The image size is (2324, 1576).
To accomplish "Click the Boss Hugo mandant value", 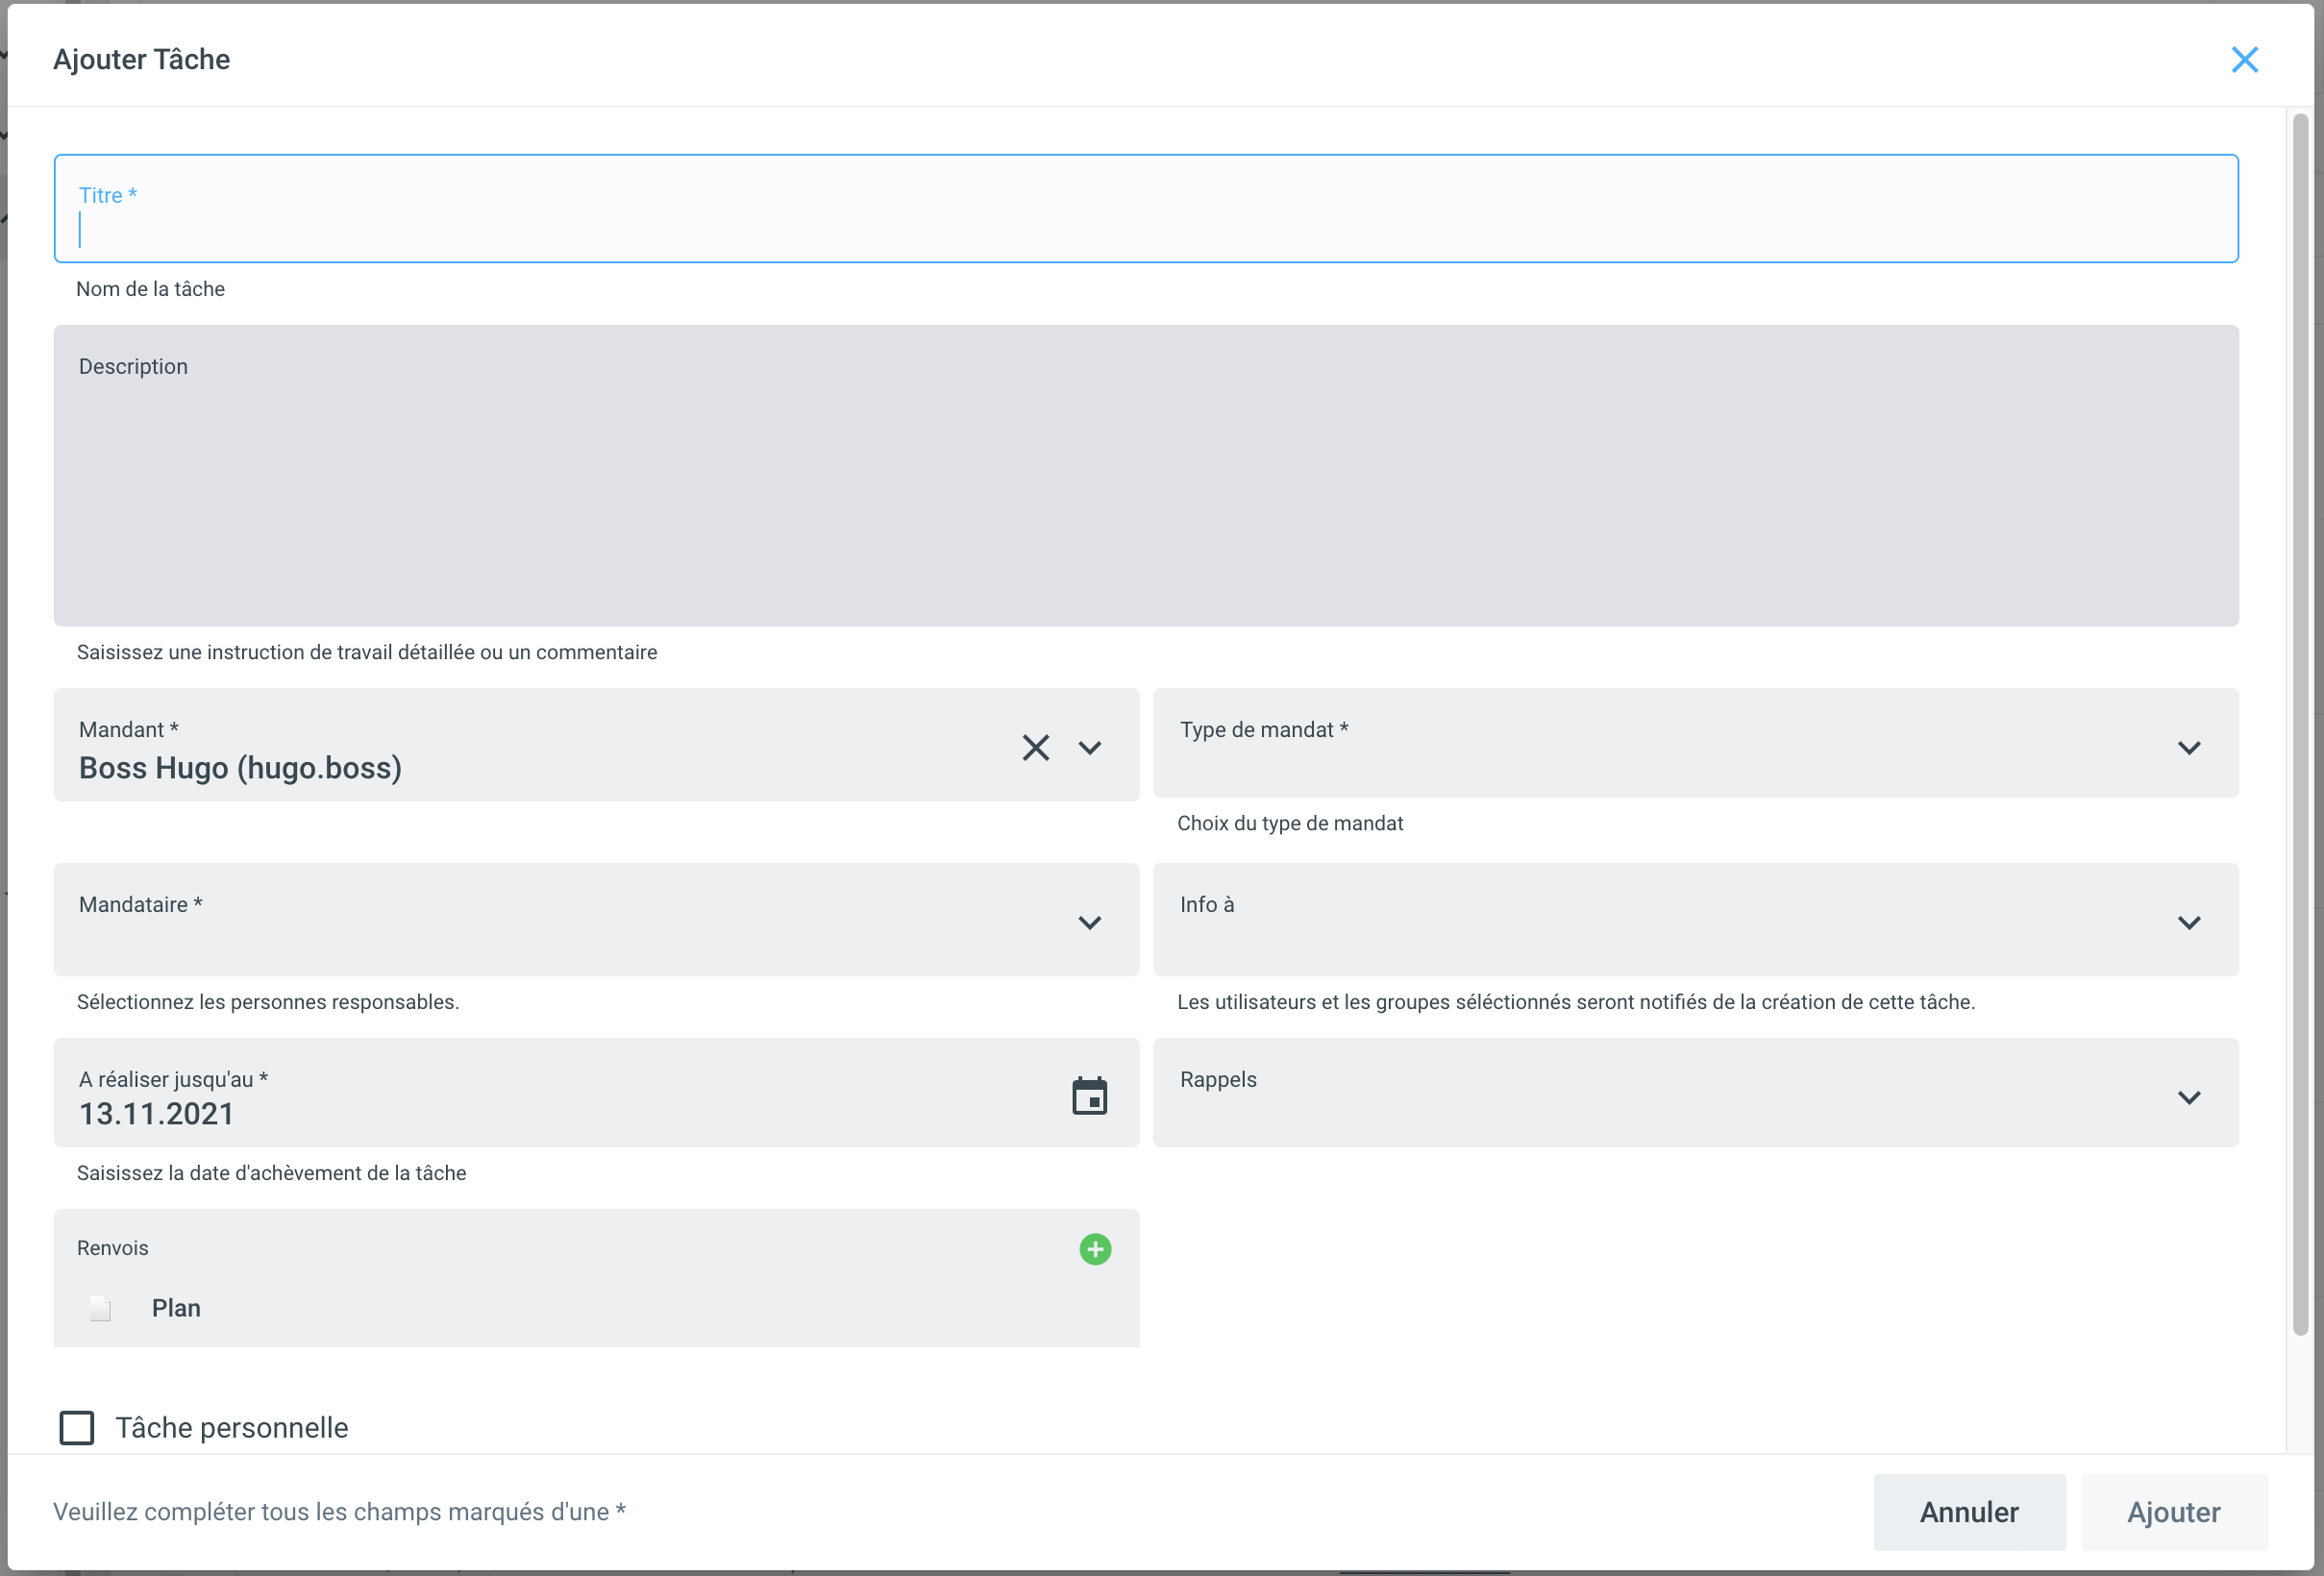I will 240,768.
